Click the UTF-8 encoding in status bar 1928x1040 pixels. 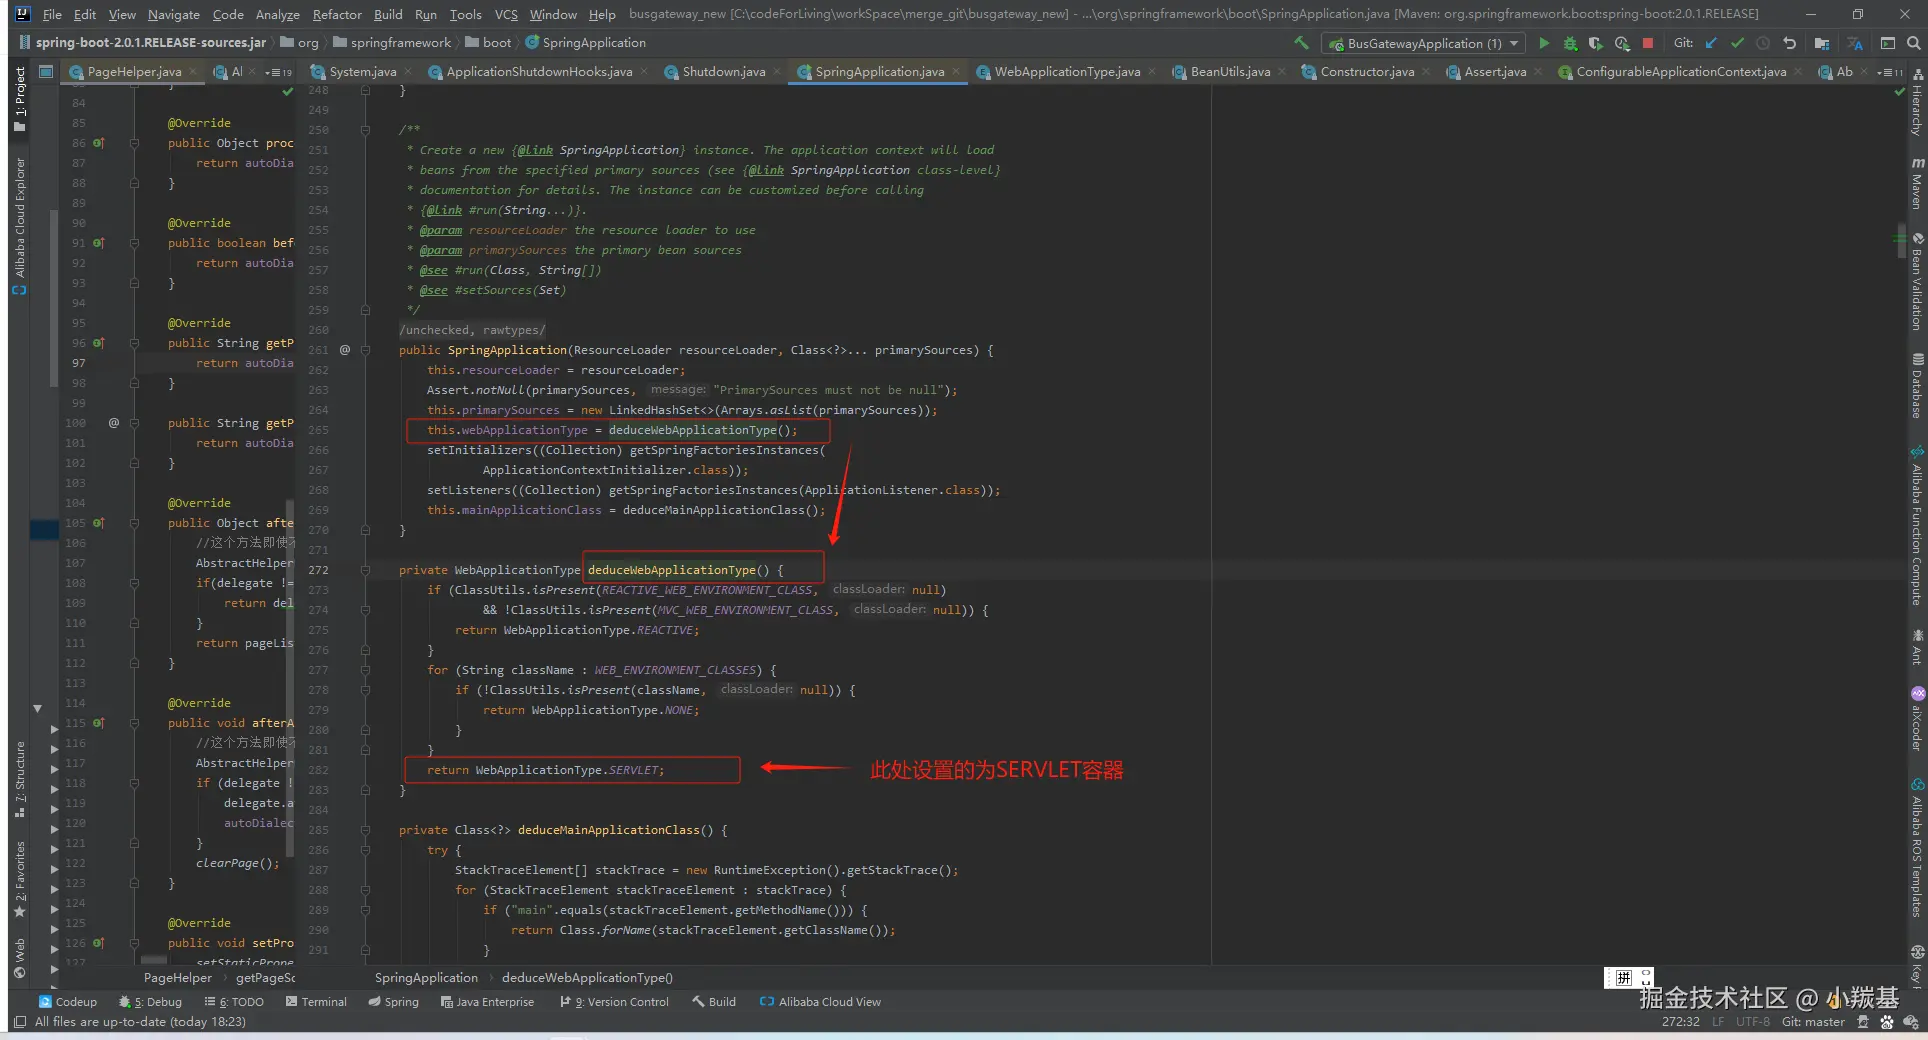pyautogui.click(x=1753, y=1022)
